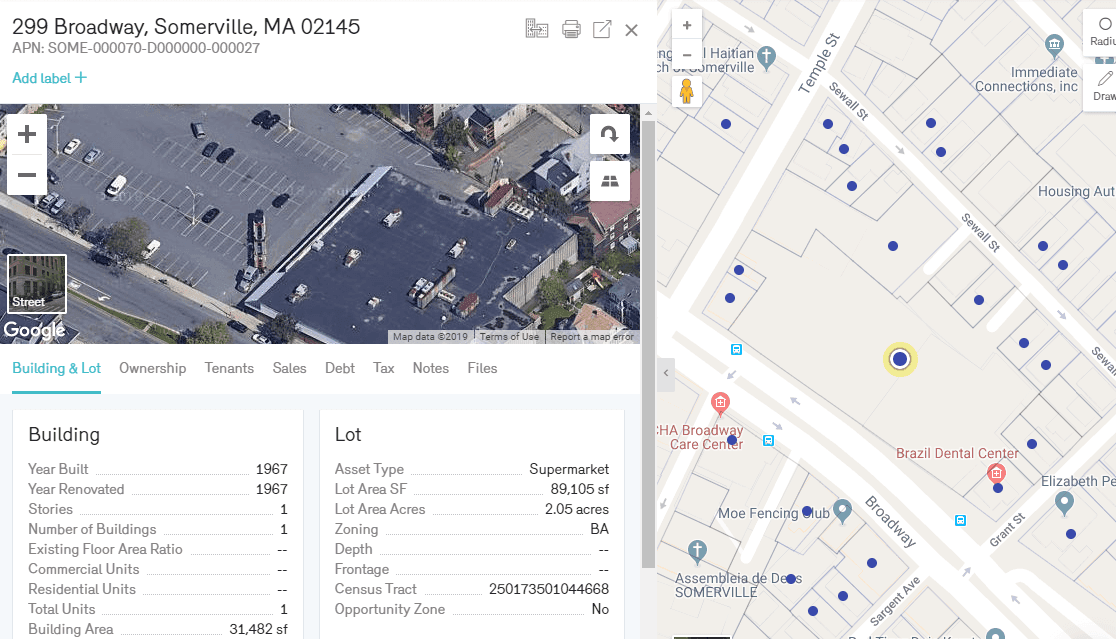The height and width of the screenshot is (639, 1116).
Task: Zoom in on the aerial photo
Action: 27,134
